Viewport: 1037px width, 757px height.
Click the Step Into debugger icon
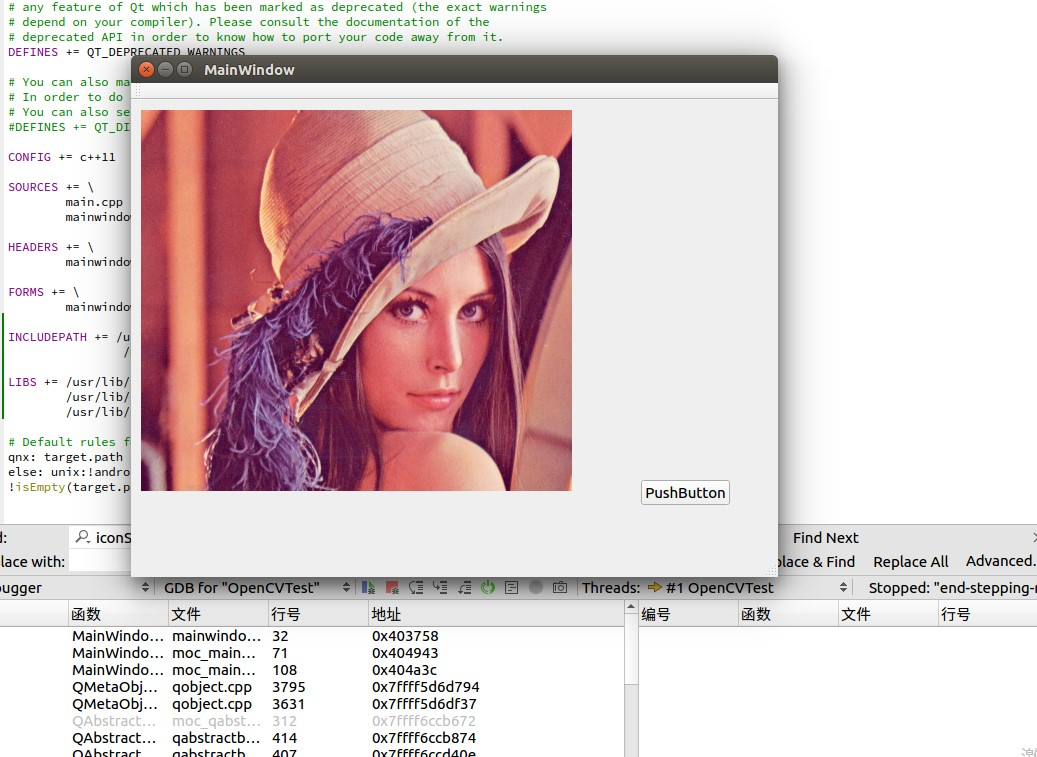(440, 587)
